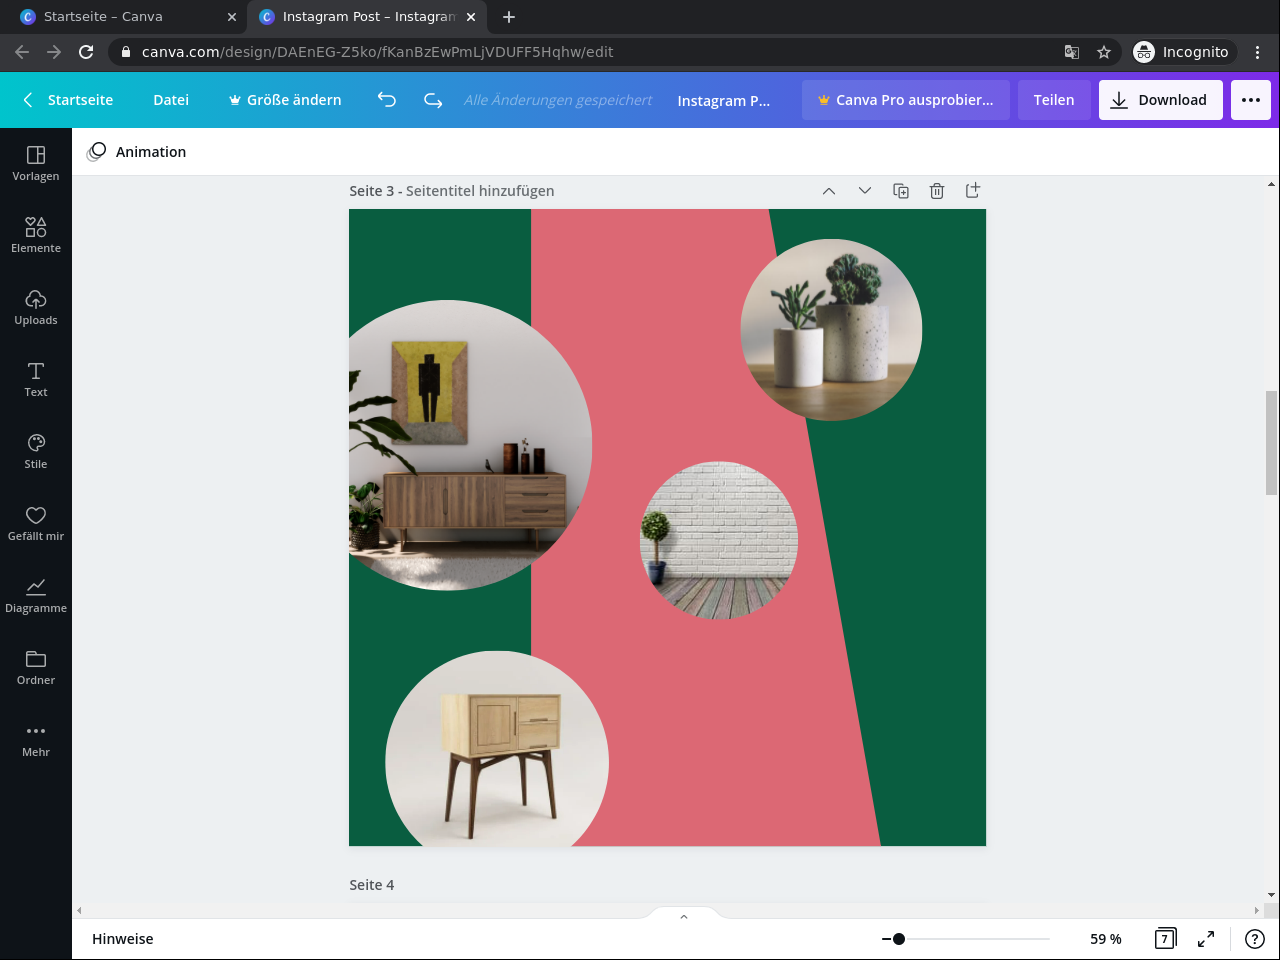
Task: Open the Elemente panel
Action: click(36, 236)
